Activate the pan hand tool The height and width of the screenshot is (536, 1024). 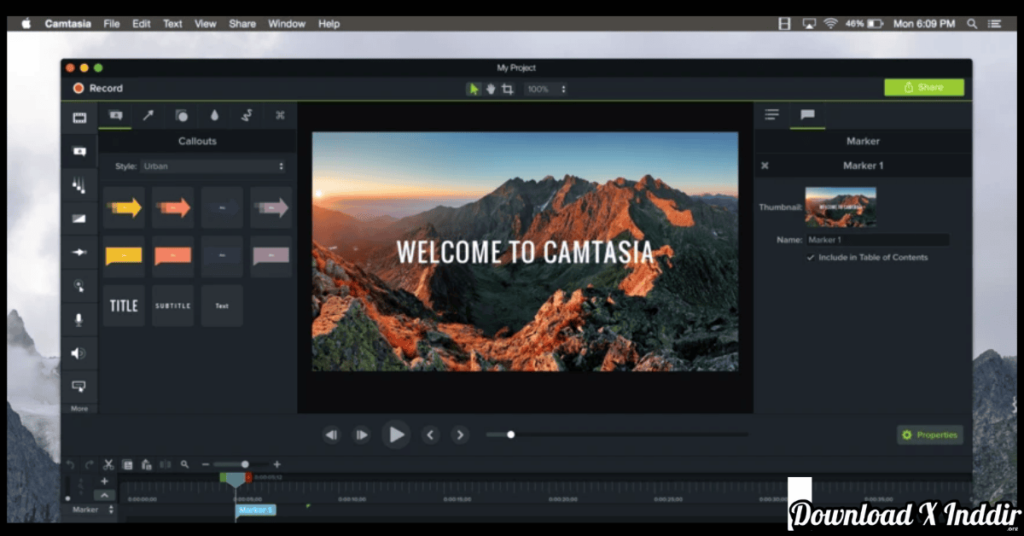(x=490, y=89)
